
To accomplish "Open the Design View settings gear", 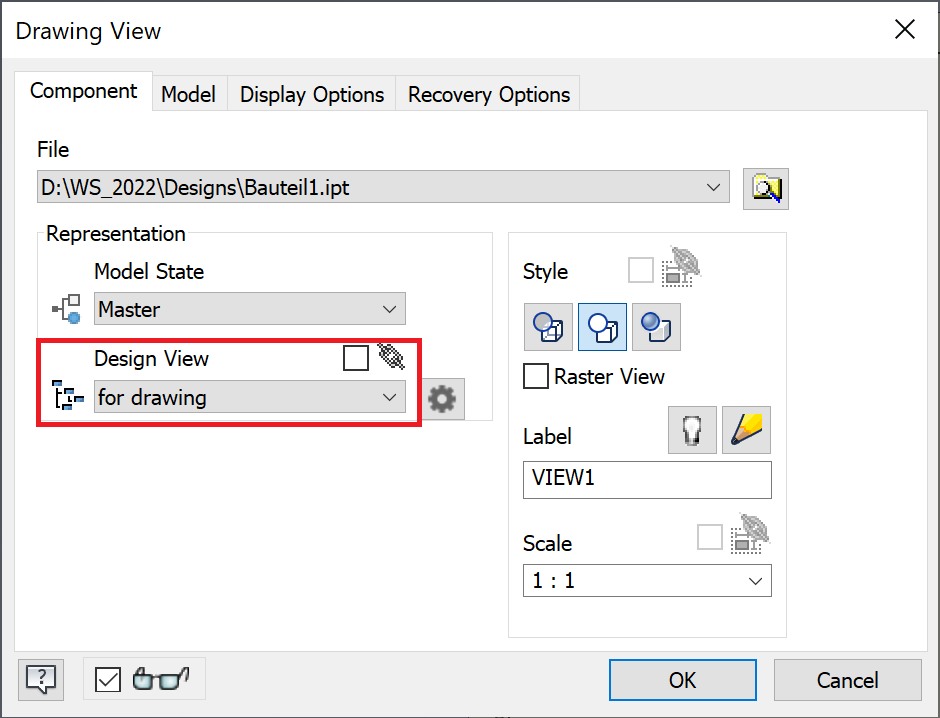I will [x=442, y=397].
